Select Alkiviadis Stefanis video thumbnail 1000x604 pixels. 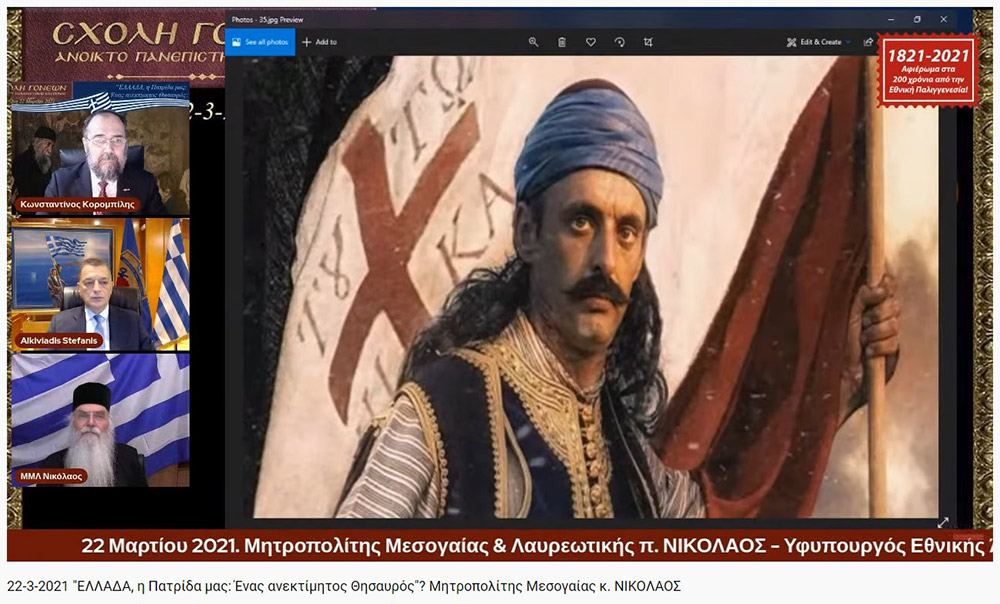100,284
